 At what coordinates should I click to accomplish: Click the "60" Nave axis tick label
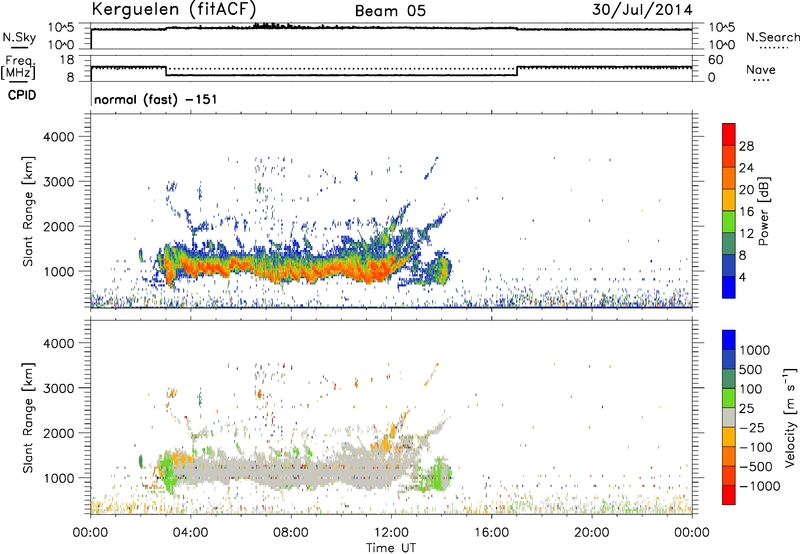[715, 60]
